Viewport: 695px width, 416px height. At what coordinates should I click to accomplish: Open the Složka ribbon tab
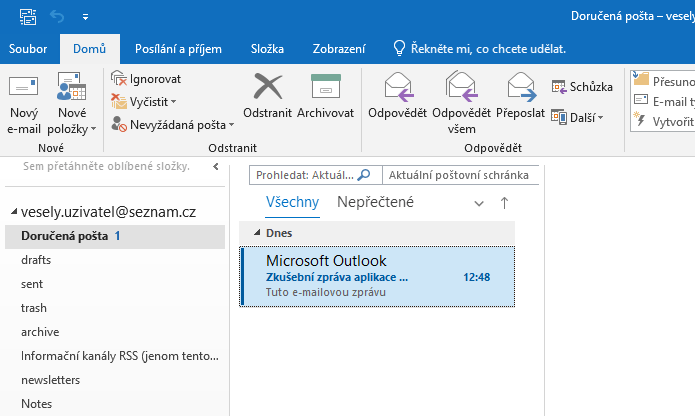[x=267, y=49]
